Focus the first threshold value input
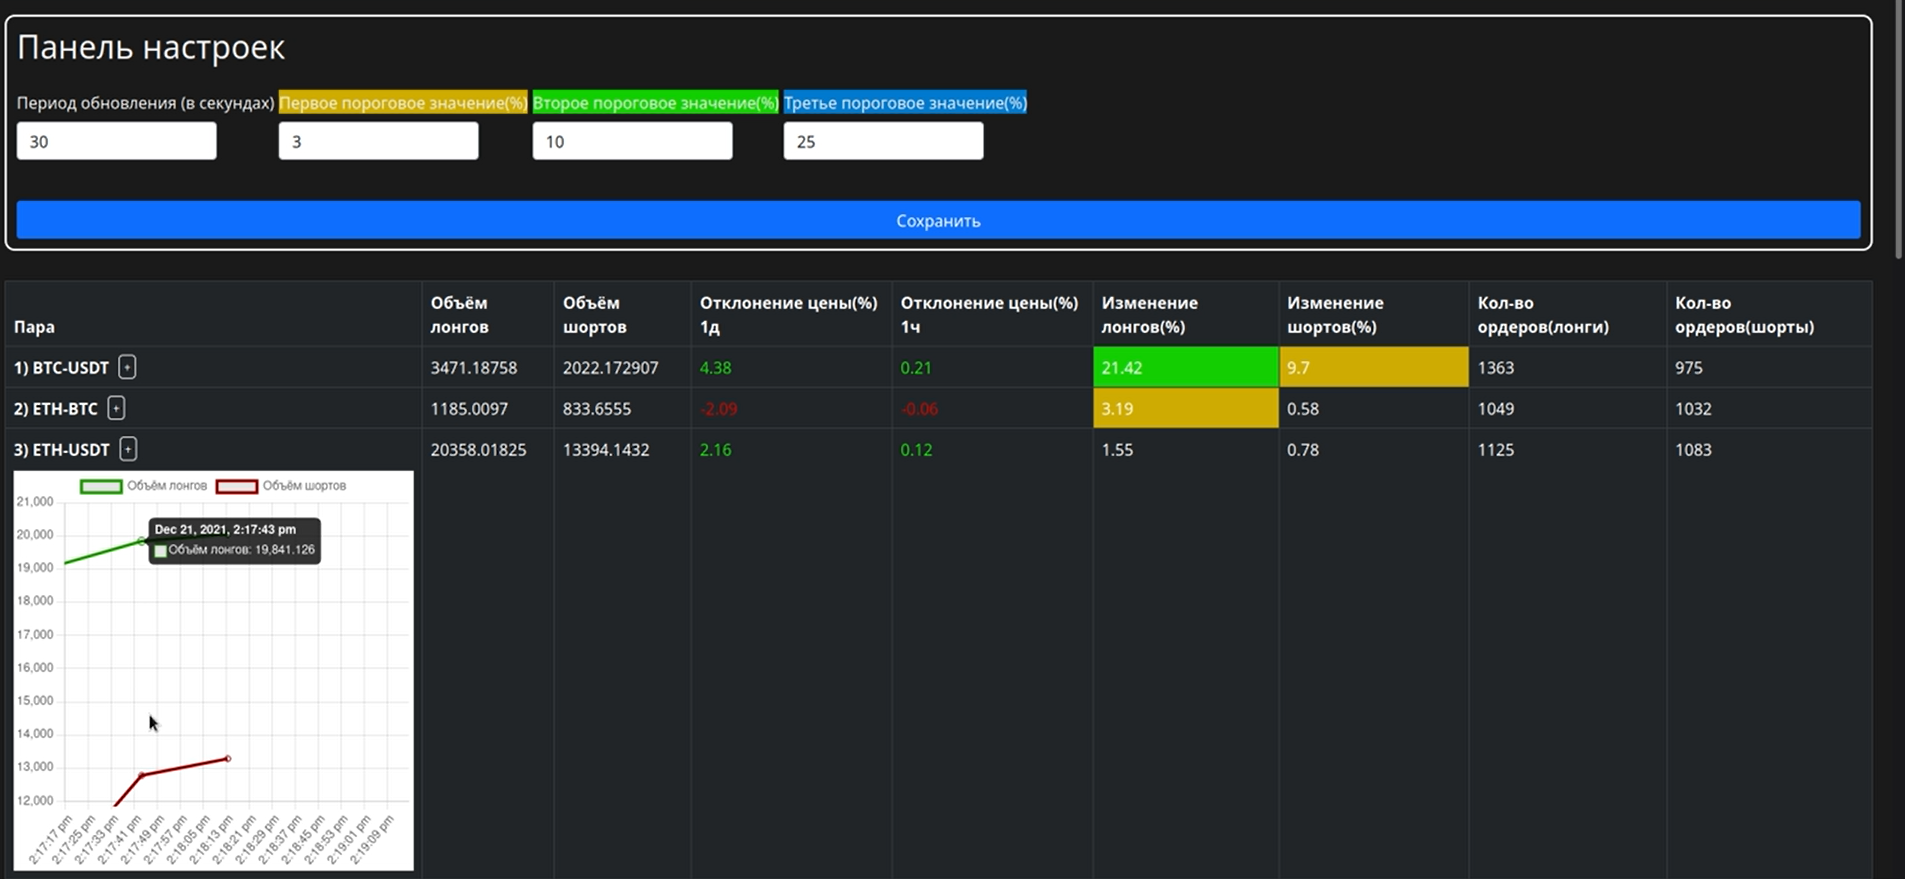1905x879 pixels. (x=378, y=141)
